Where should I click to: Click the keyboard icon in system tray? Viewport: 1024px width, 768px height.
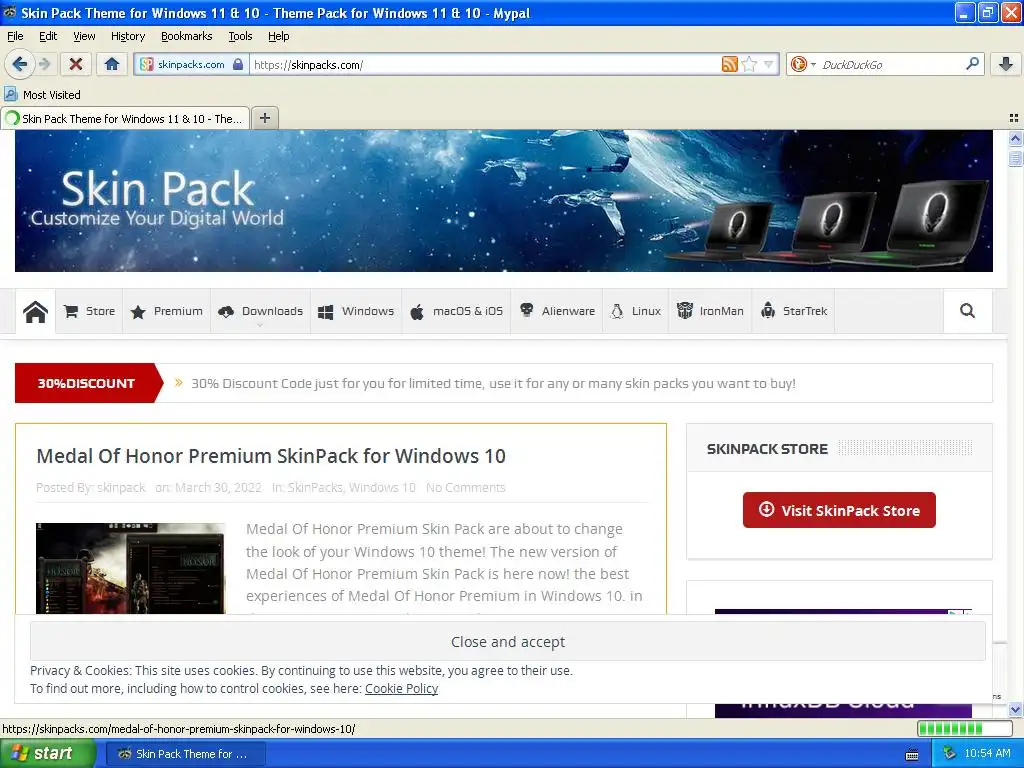(x=912, y=754)
